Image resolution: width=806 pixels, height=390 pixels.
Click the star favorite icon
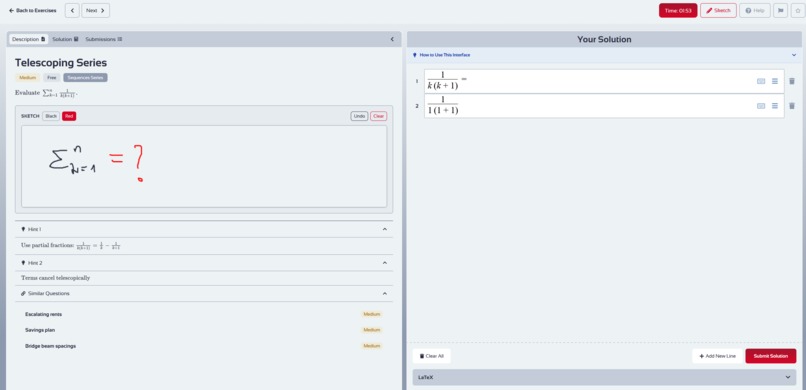click(x=798, y=10)
